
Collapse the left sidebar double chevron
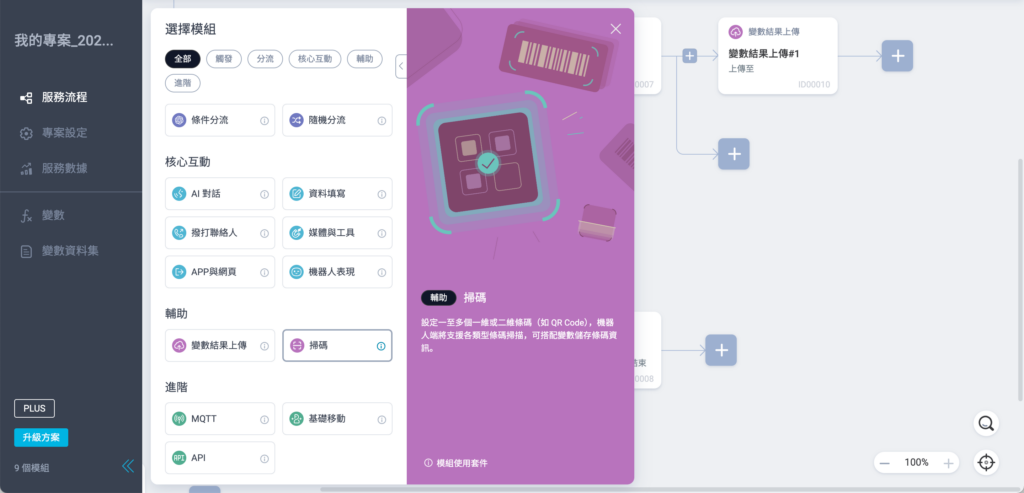coord(128,466)
